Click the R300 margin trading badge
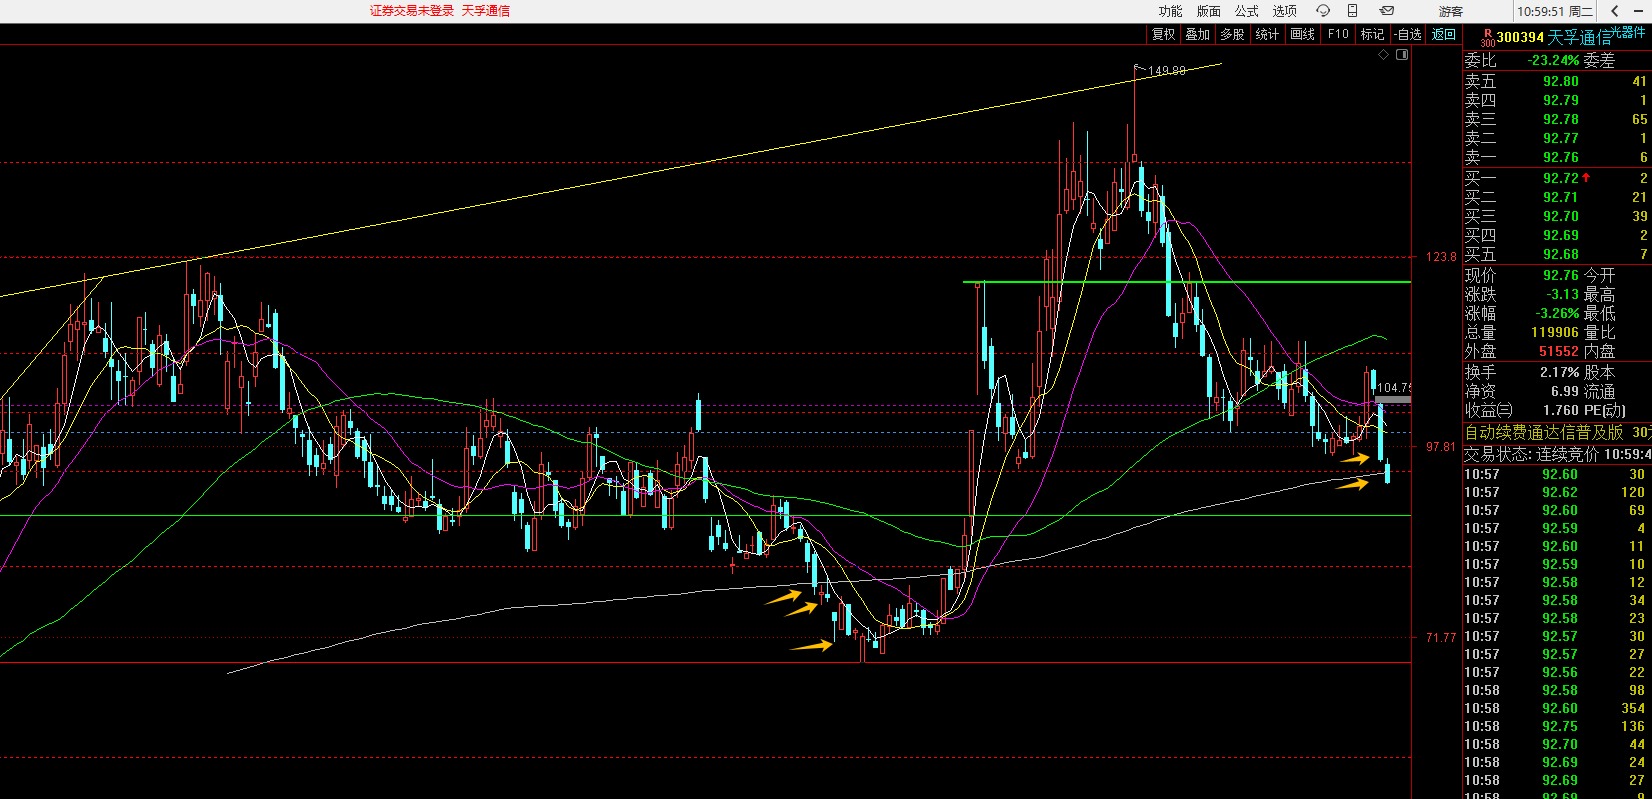The height and width of the screenshot is (799, 1652). point(1488,38)
